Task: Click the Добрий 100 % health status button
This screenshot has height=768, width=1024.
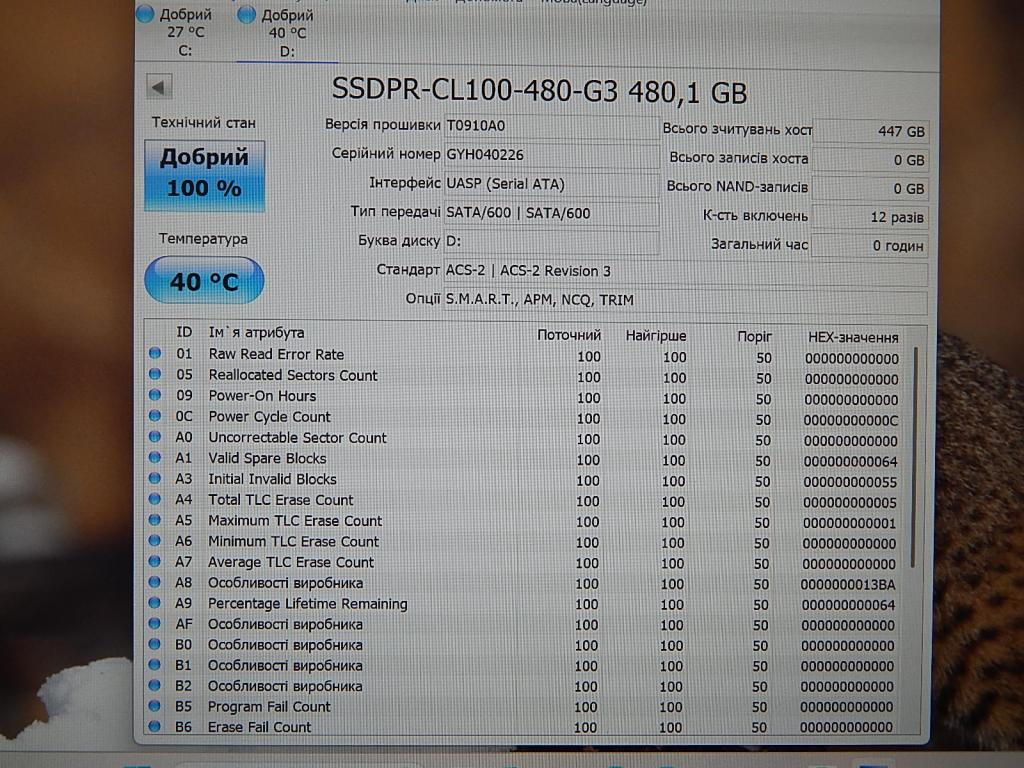Action: [x=204, y=174]
